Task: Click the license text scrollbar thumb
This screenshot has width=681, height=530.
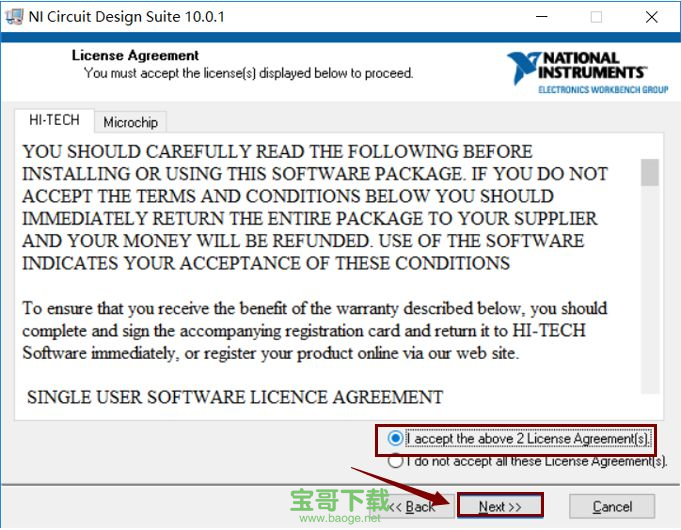Action: 650,173
